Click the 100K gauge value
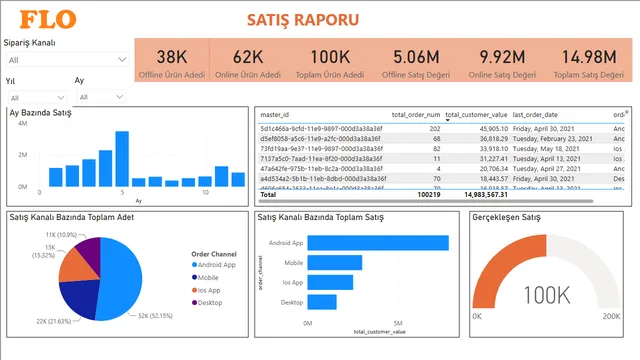Viewport: 640px width, 360px height. pyautogui.click(x=547, y=295)
